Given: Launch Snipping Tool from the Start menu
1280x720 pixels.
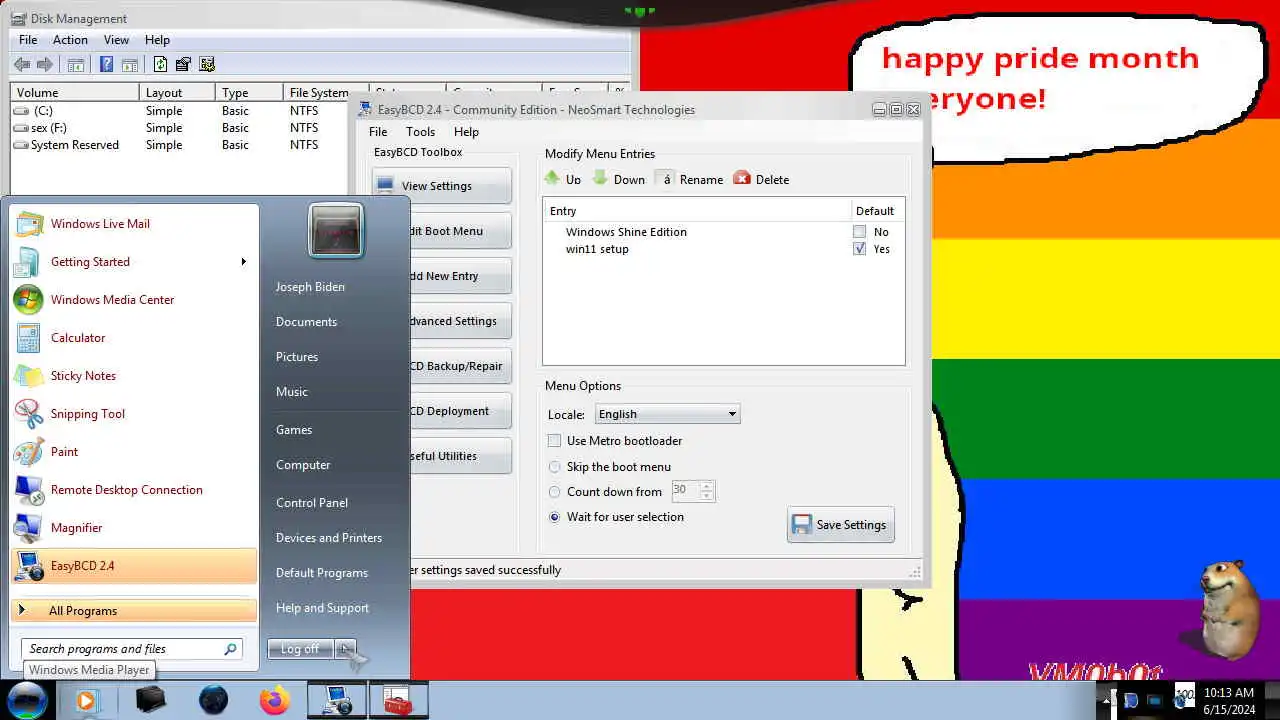Looking at the screenshot, I should (134, 414).
